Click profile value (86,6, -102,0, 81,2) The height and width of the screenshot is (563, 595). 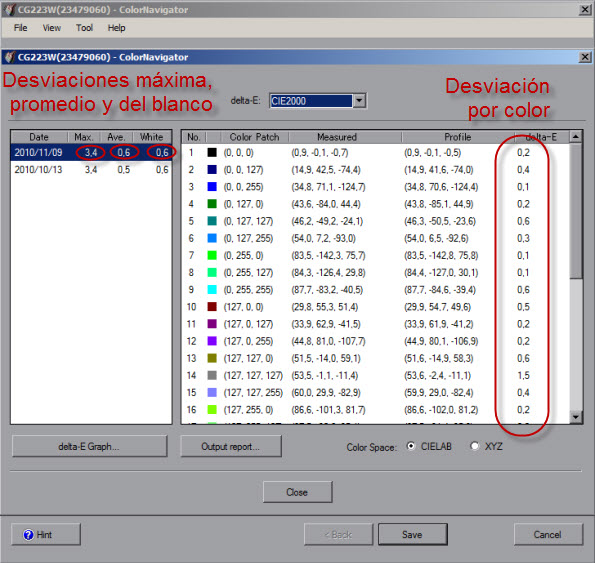click(441, 410)
